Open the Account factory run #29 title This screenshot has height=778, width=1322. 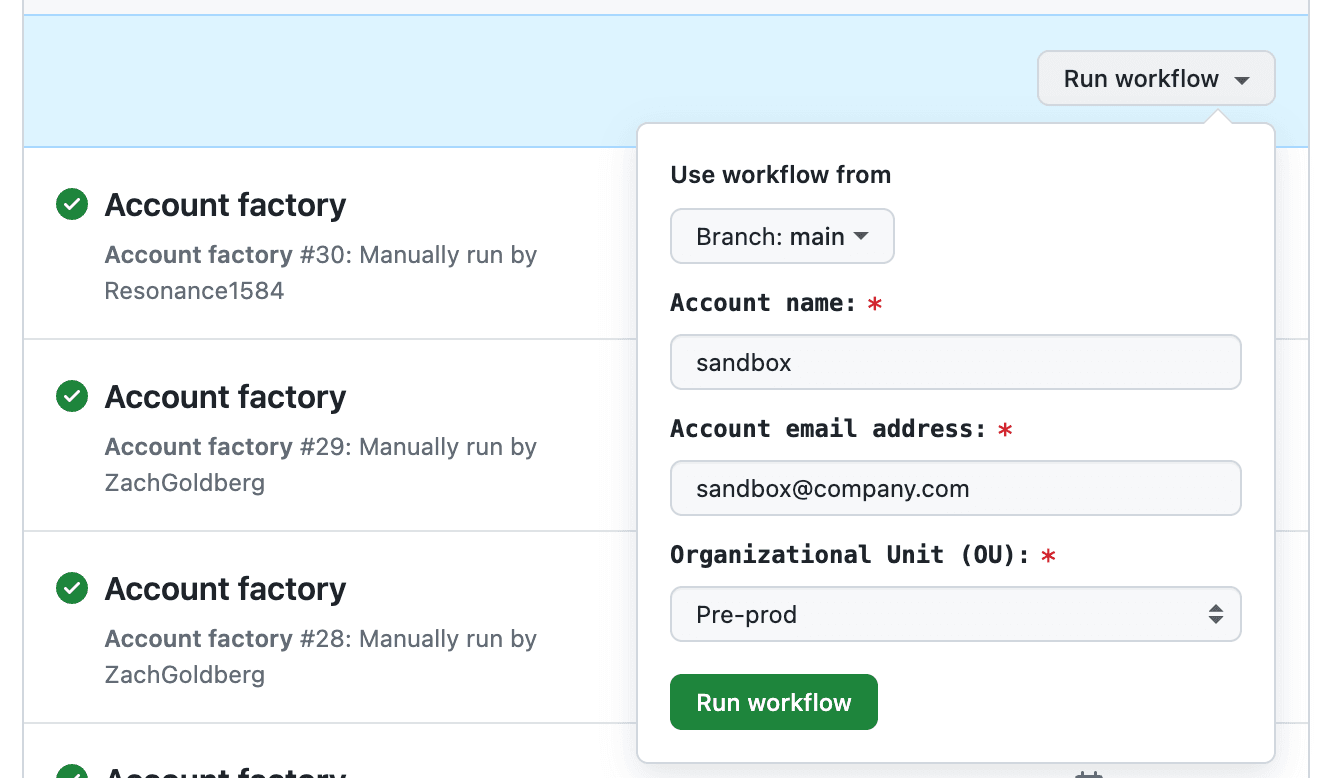225,397
